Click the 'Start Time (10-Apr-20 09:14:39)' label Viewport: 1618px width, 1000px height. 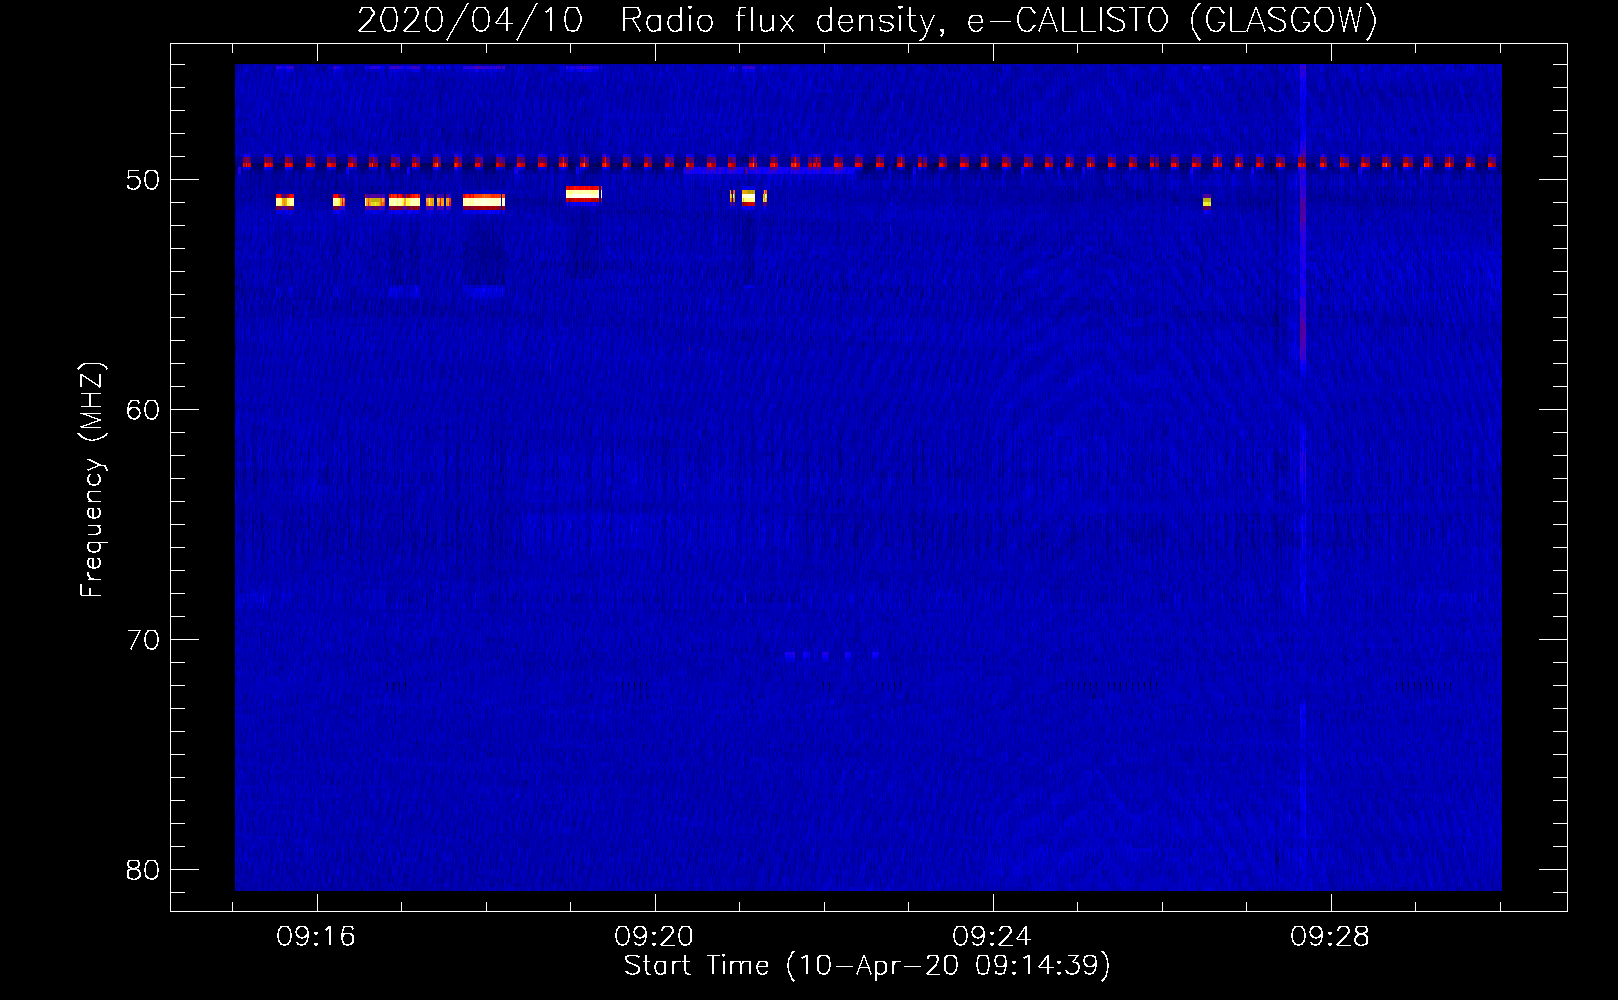point(867,966)
